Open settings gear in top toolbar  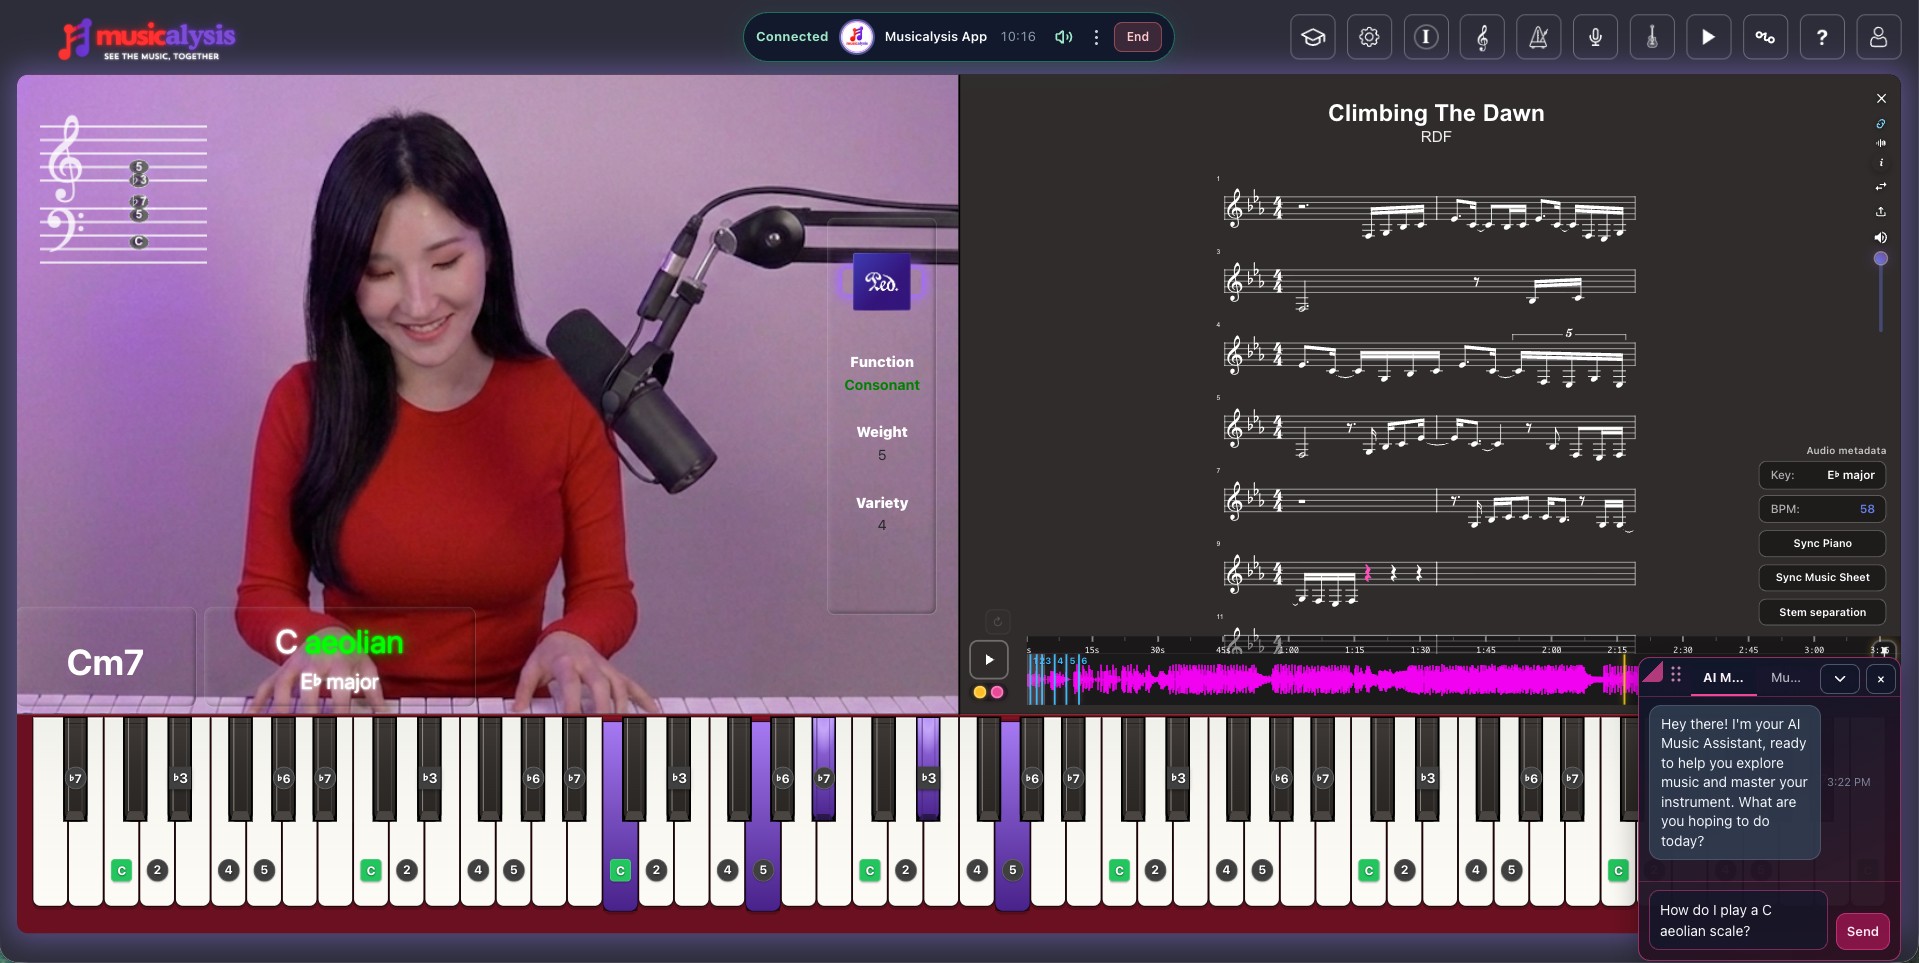[1369, 37]
